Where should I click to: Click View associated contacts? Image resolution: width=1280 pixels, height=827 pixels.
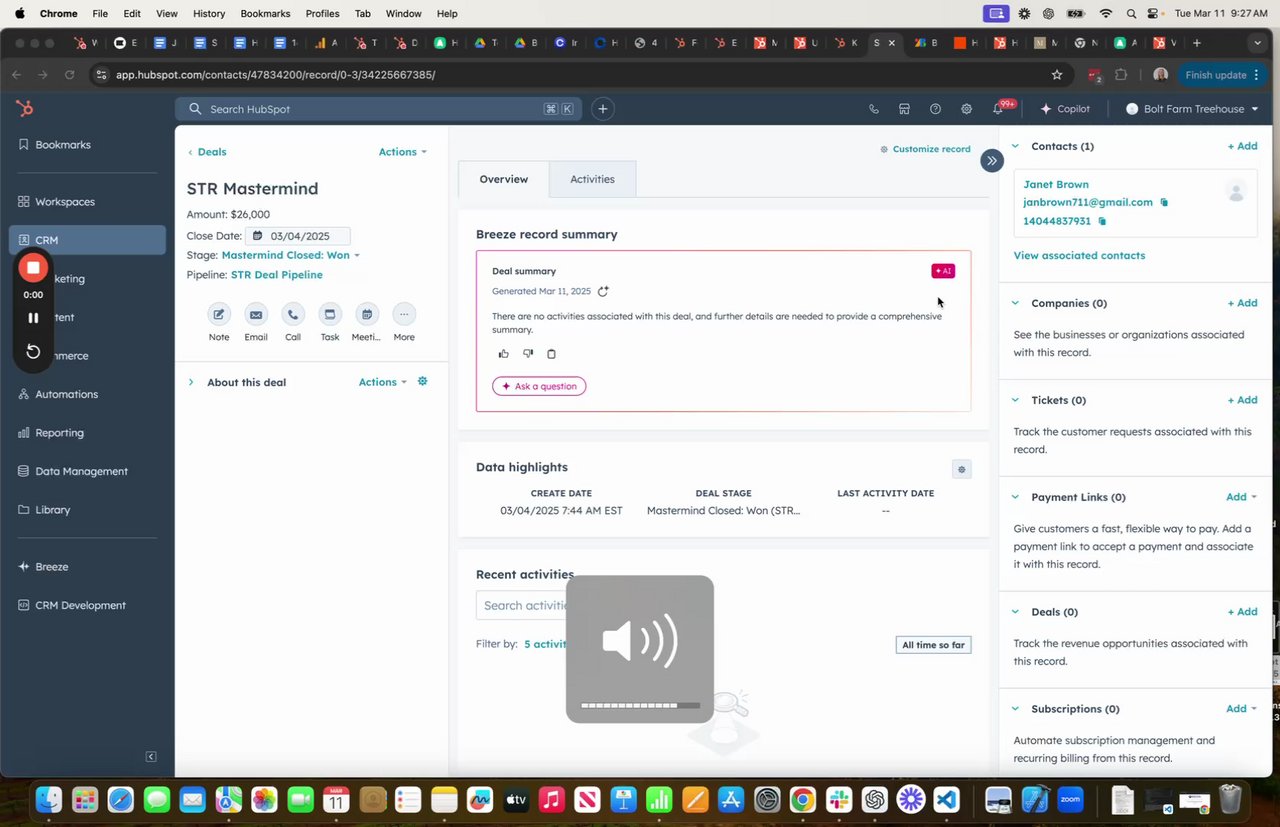[1079, 255]
